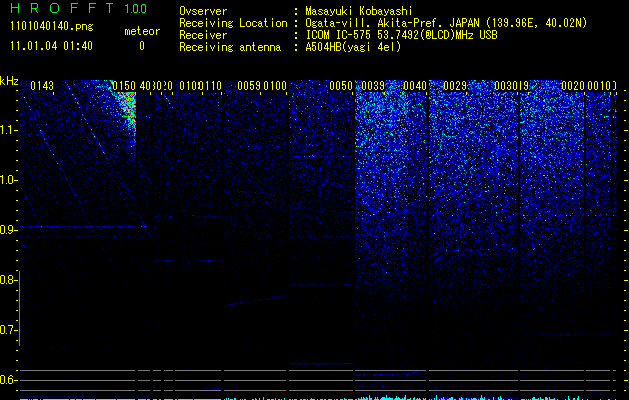This screenshot has height=400, width=629.
Task: Click the 'Receiving antenna' label
Action: [x=230, y=47]
